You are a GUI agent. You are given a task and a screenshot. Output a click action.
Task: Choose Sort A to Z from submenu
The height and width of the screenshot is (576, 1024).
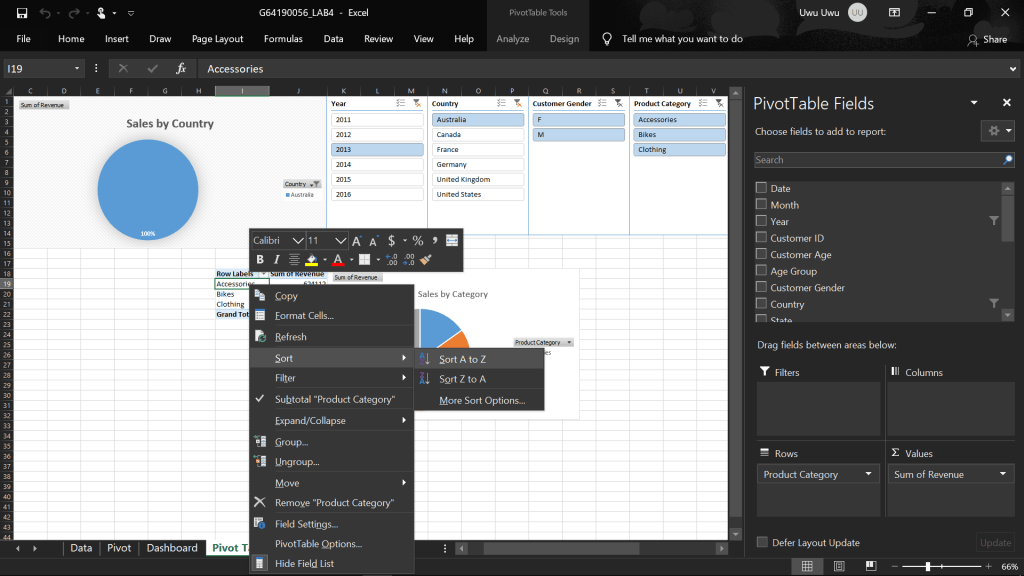tap(462, 359)
